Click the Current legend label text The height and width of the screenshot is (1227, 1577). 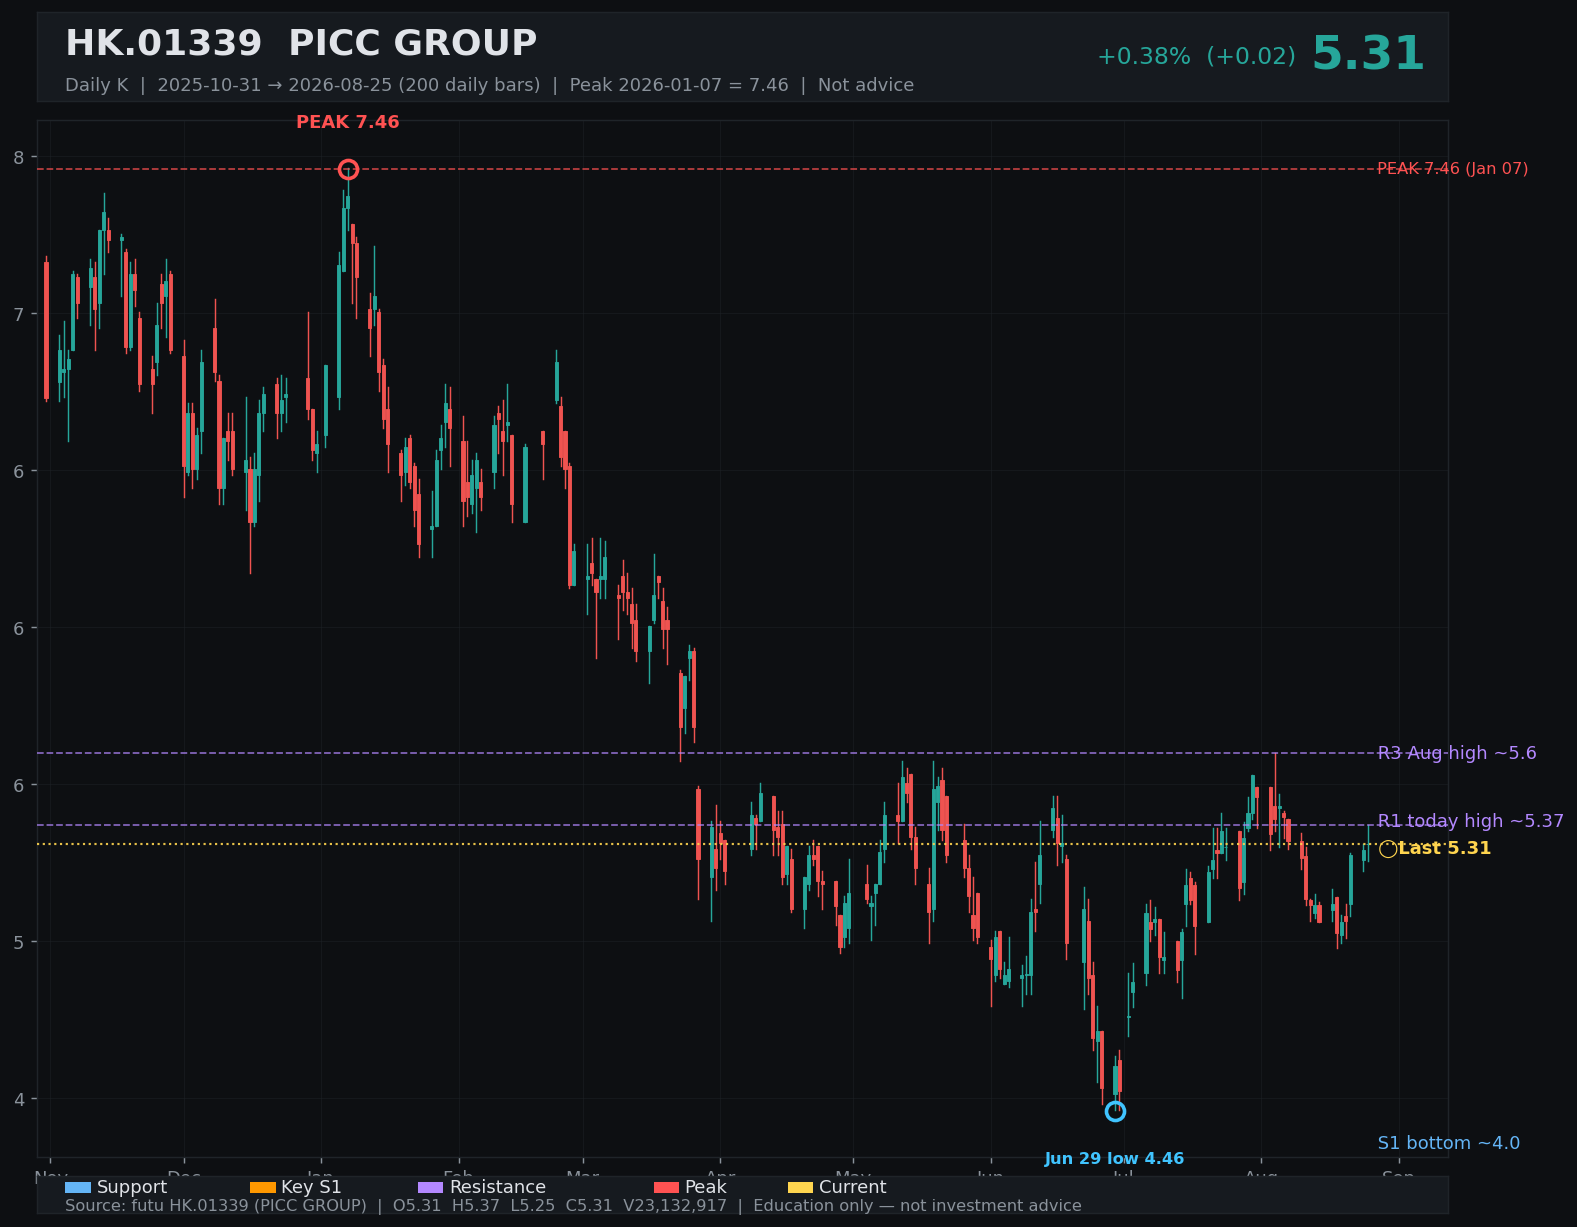[852, 1187]
